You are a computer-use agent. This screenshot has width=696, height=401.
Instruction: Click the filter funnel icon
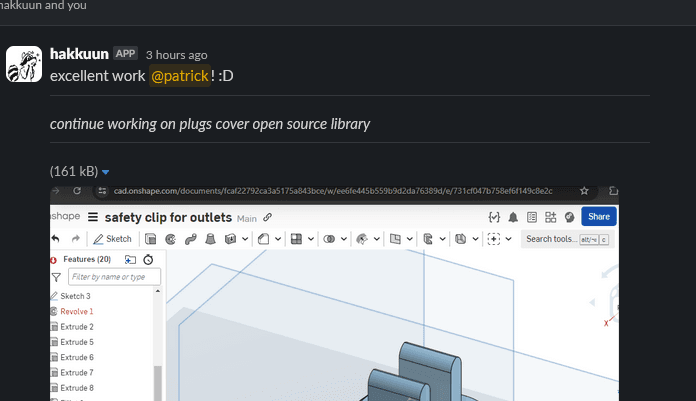pos(56,277)
